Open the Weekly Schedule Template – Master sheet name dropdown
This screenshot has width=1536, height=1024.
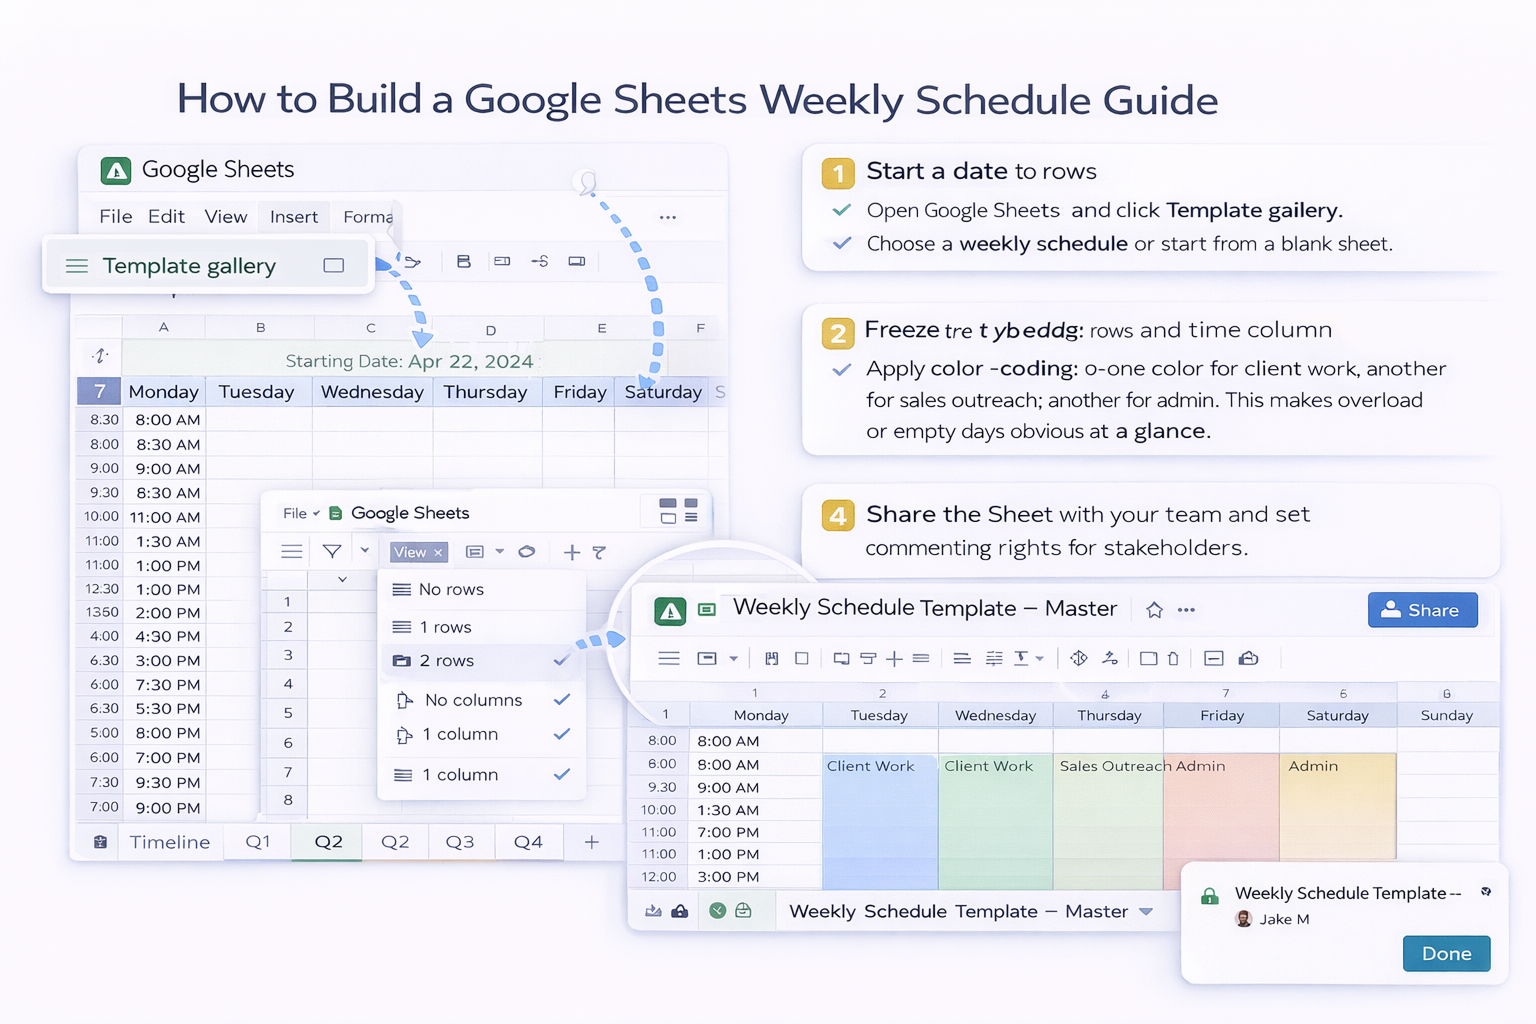tap(1146, 912)
